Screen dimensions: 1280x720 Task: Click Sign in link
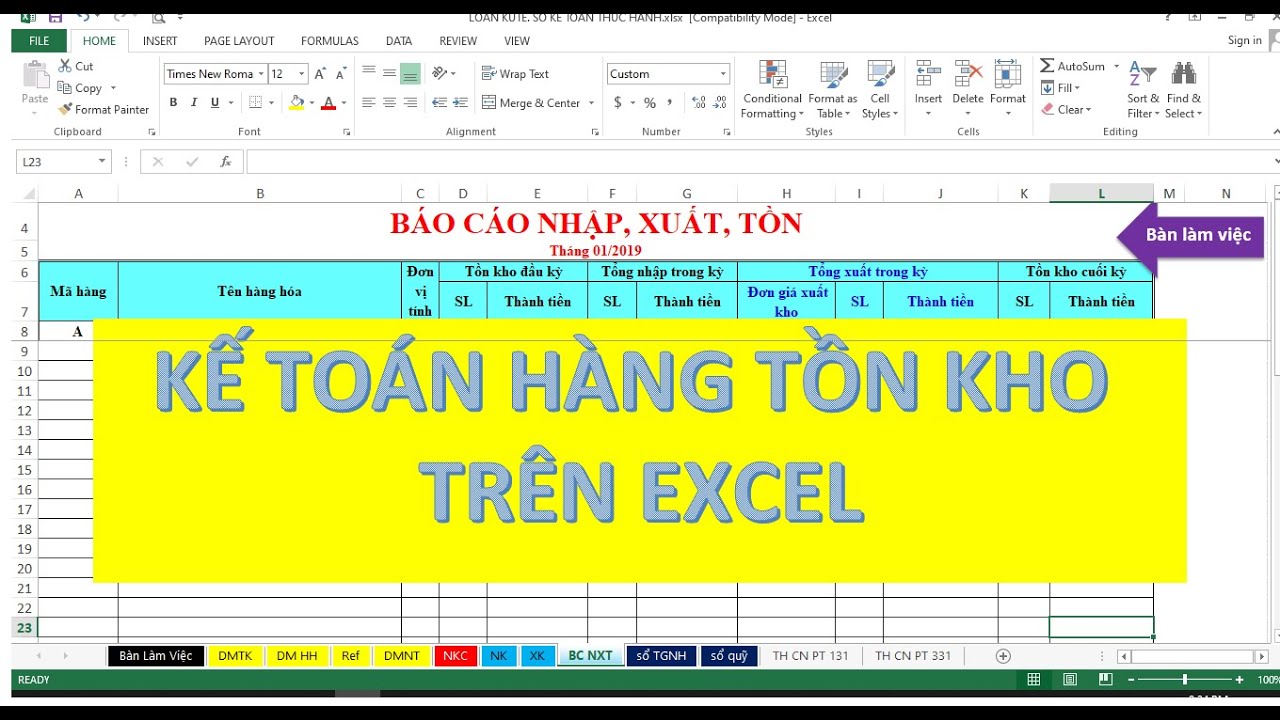[x=1244, y=41]
